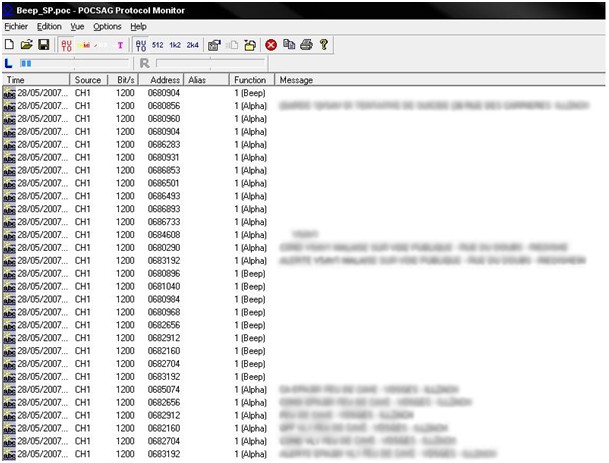The height and width of the screenshot is (463, 609).
Task: Select the row with address 0680960
Action: click(304, 118)
